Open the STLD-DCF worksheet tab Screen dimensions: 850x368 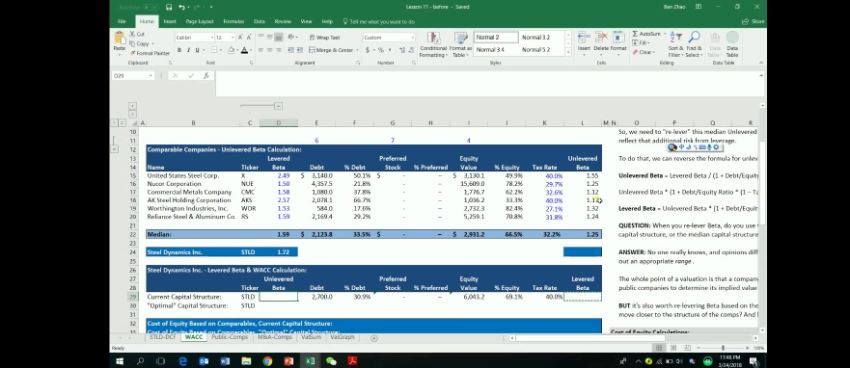(x=163, y=337)
